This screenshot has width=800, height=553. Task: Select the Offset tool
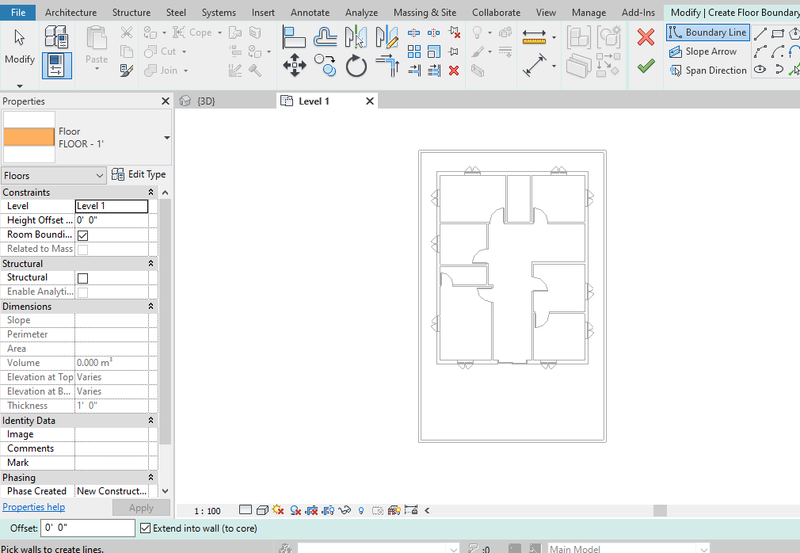[x=325, y=37]
